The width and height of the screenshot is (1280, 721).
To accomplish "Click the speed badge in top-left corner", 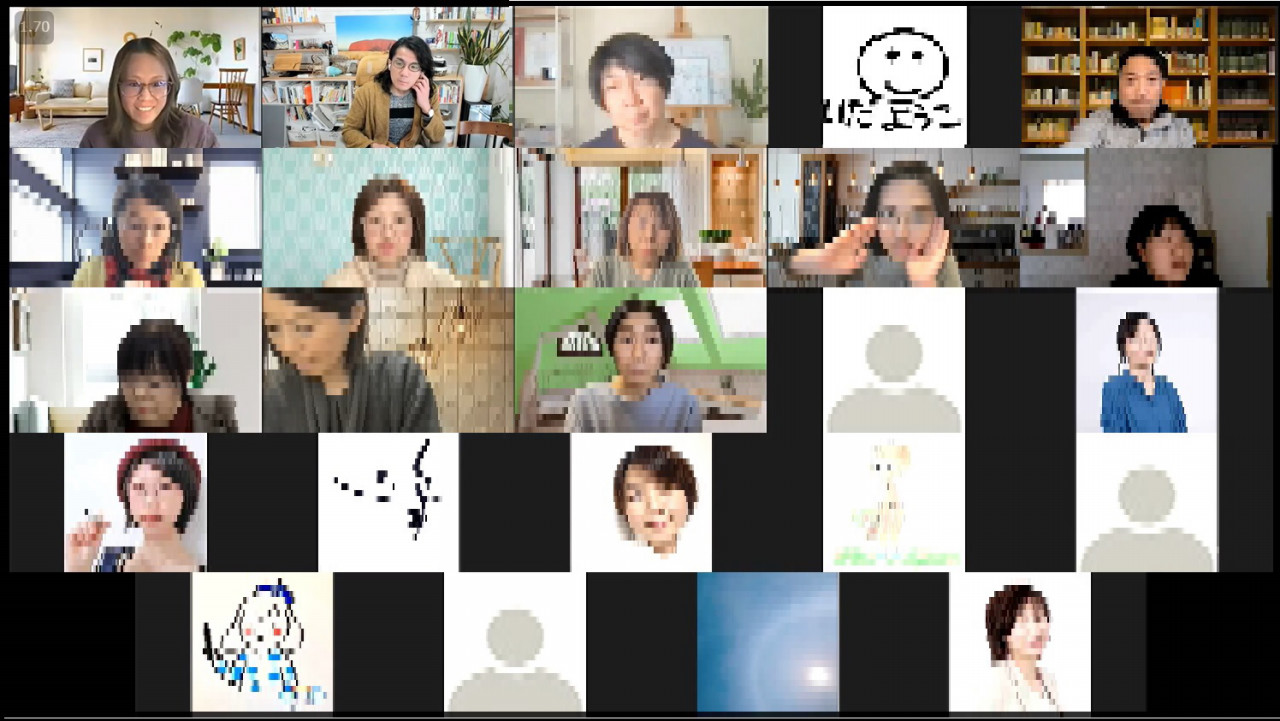I will (x=34, y=27).
